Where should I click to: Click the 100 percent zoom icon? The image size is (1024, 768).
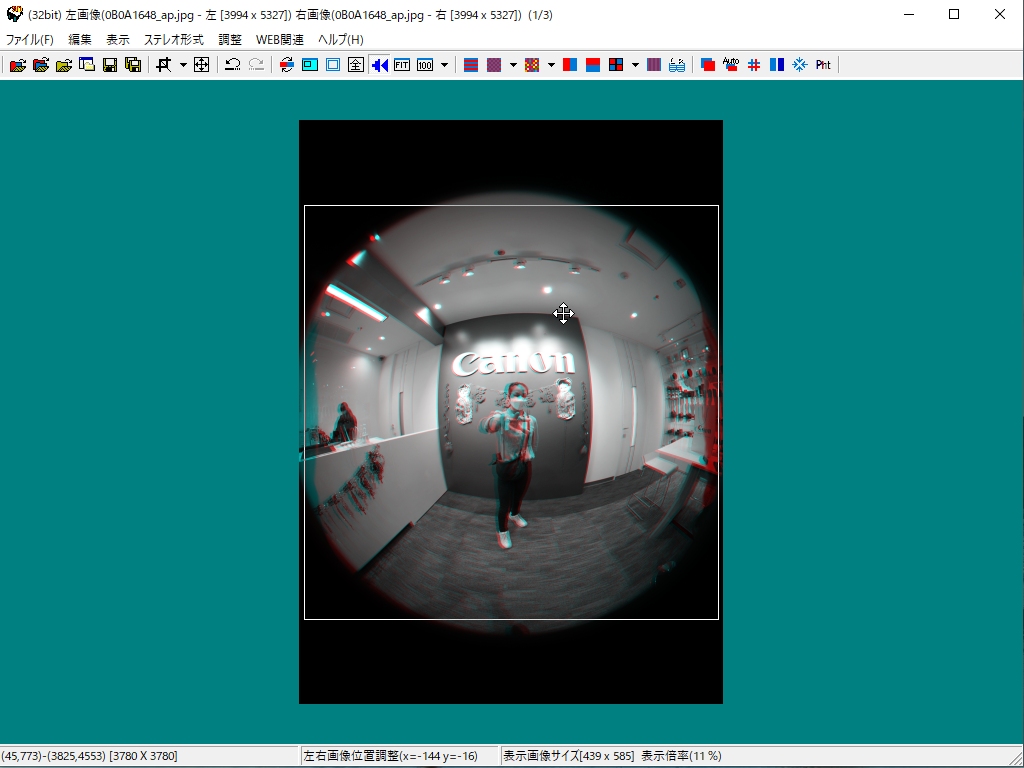click(x=425, y=65)
